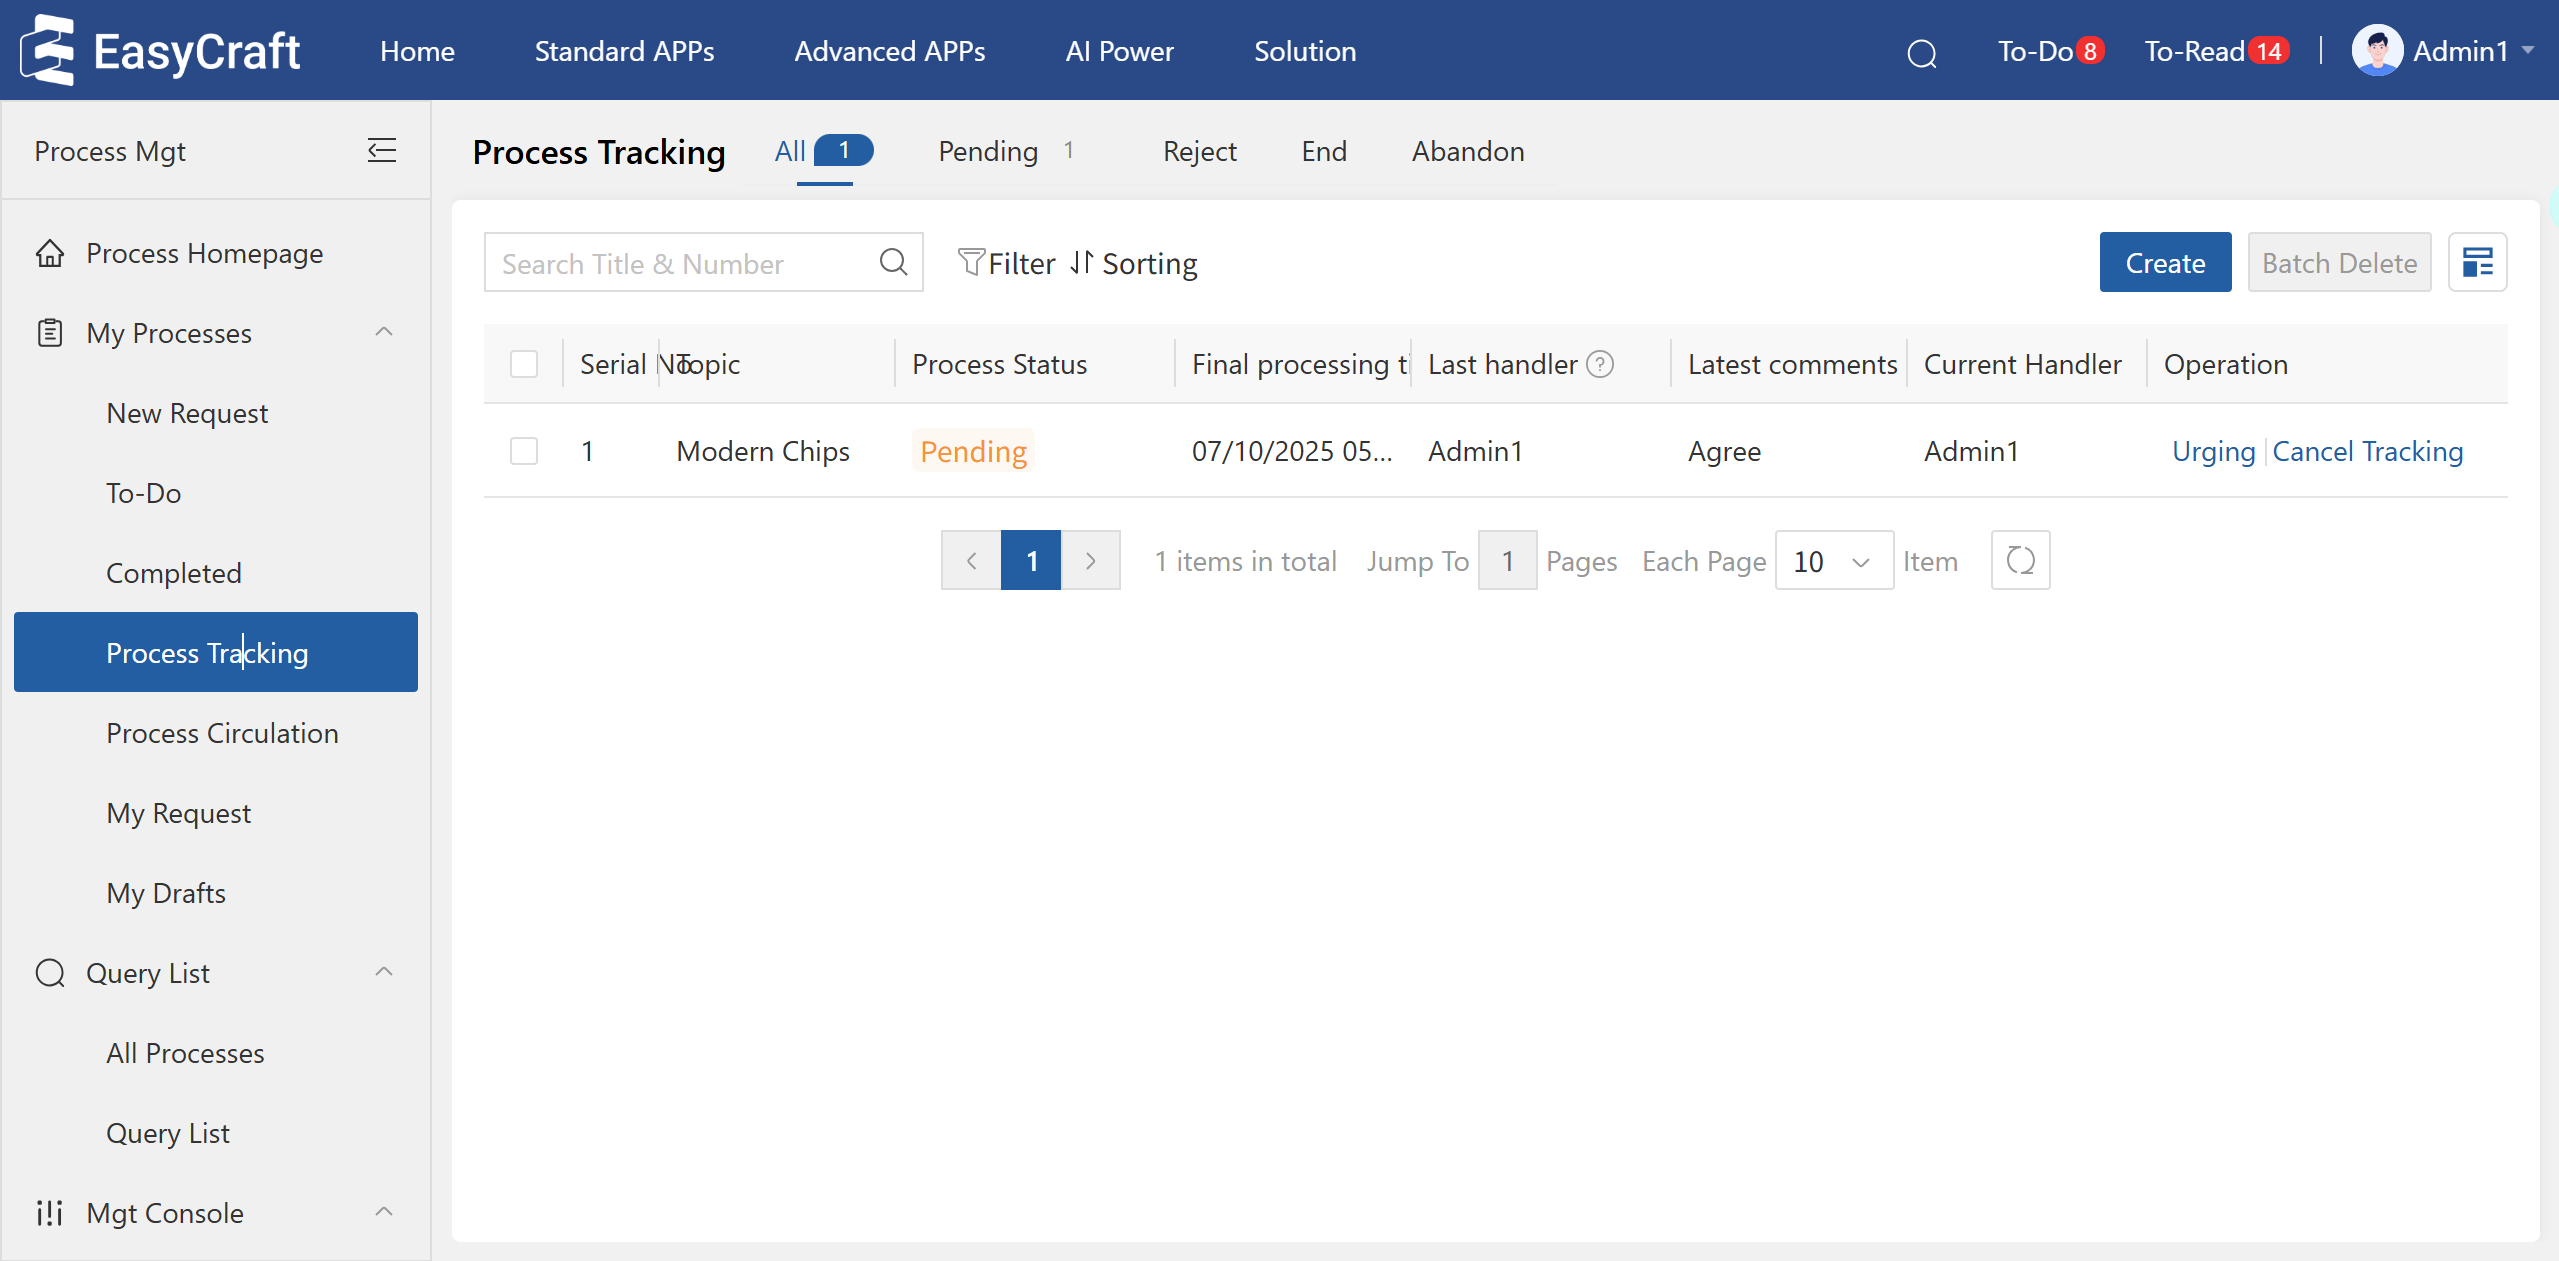
Task: Click the blue Create button
Action: tap(2164, 263)
